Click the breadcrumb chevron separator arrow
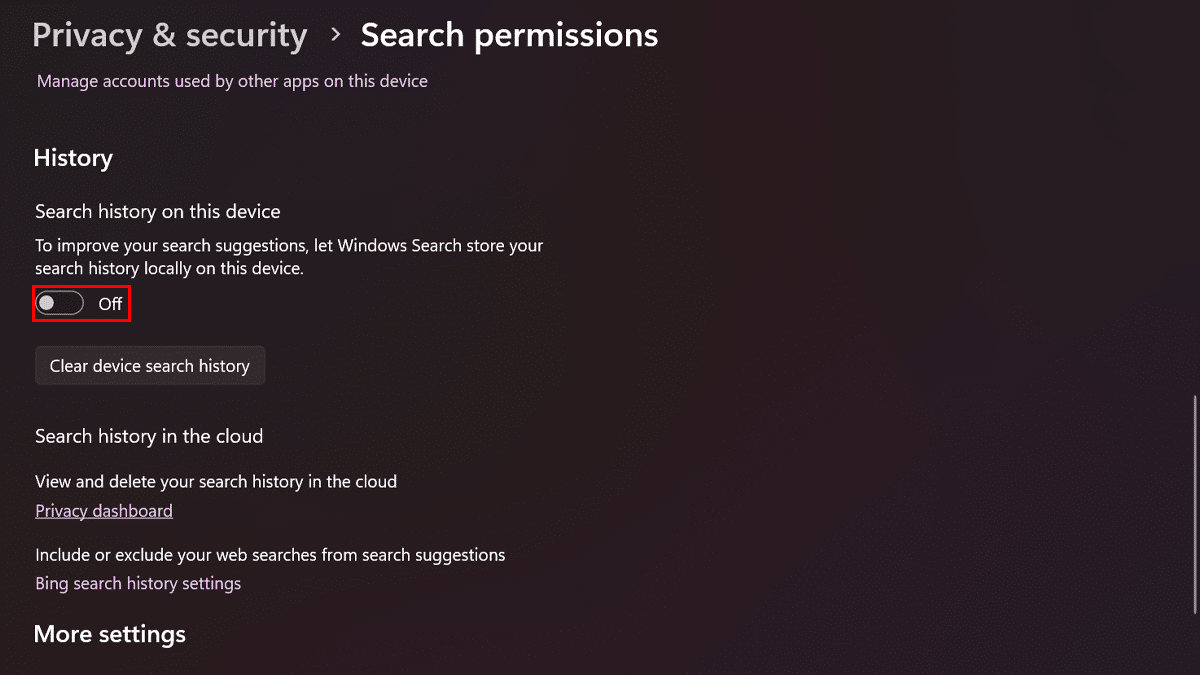 pos(335,36)
